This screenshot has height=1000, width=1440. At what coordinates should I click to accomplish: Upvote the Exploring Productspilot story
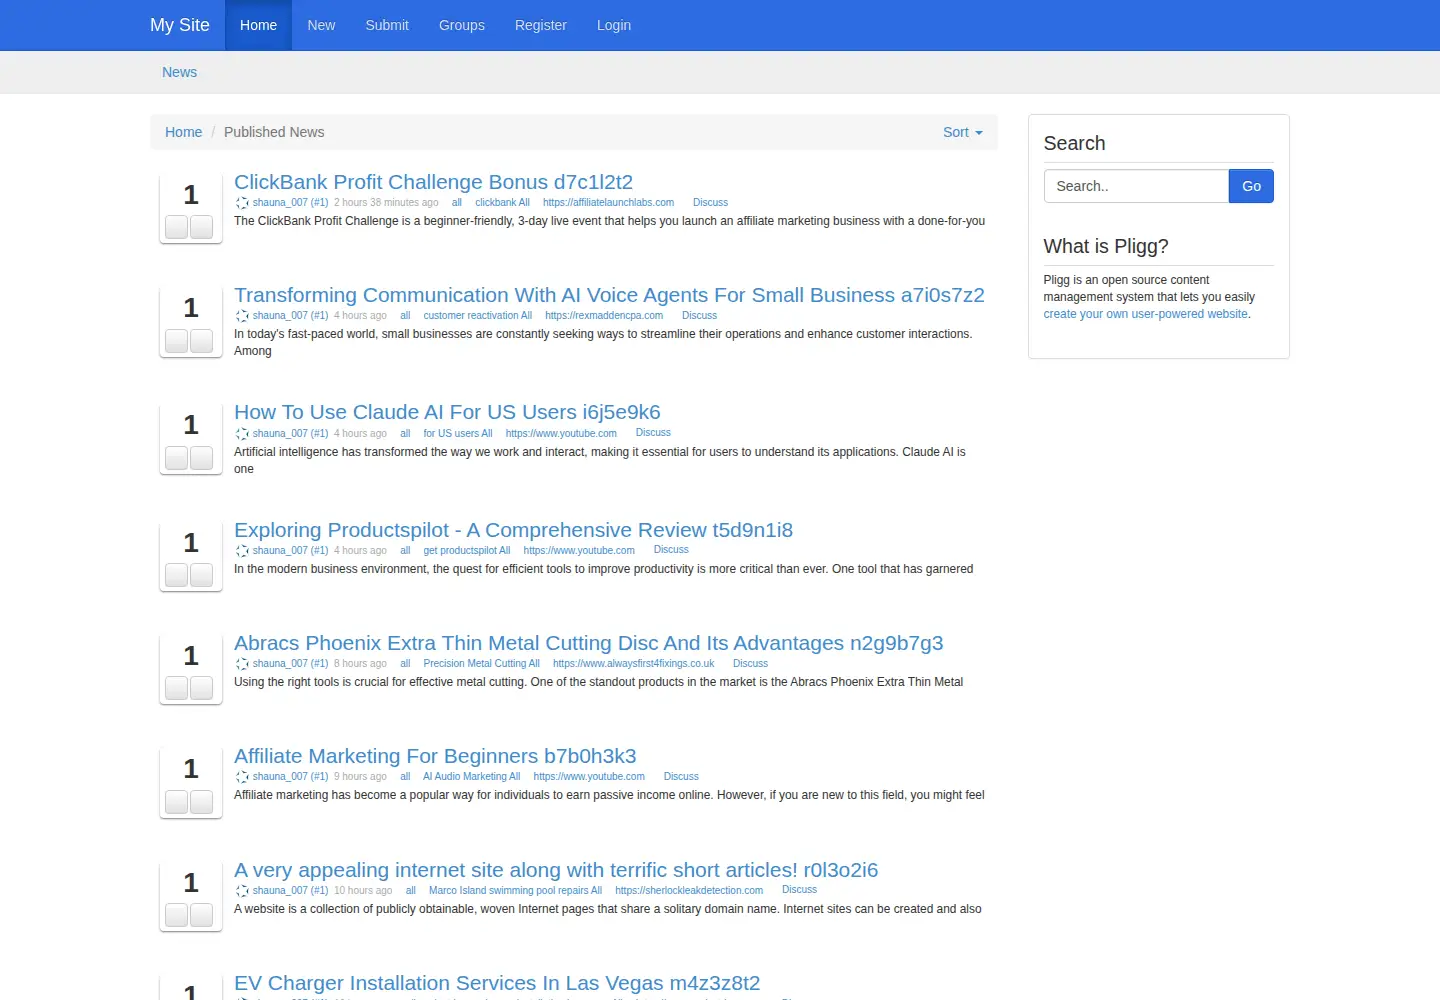pos(177,575)
